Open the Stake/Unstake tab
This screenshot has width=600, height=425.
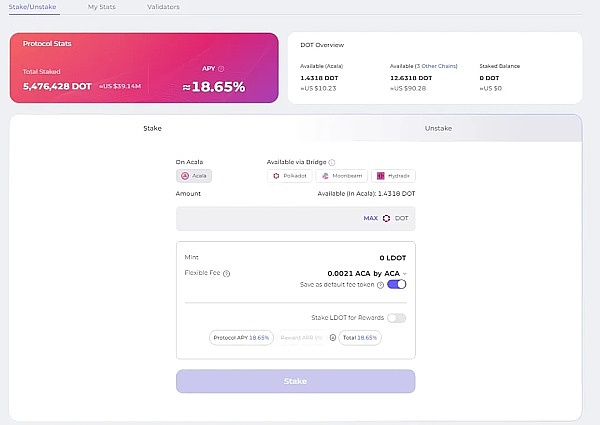(x=33, y=7)
